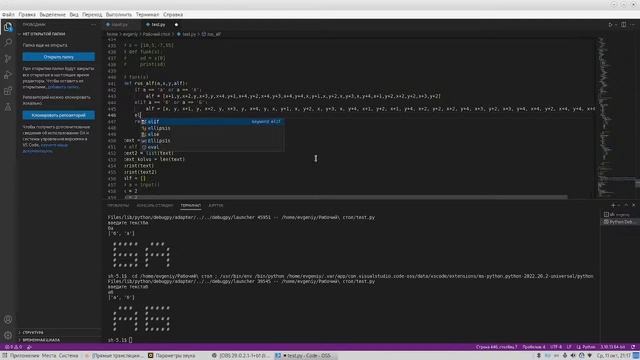Open the Testing flask view
Screen dimensions: 640x360
coord(8,107)
